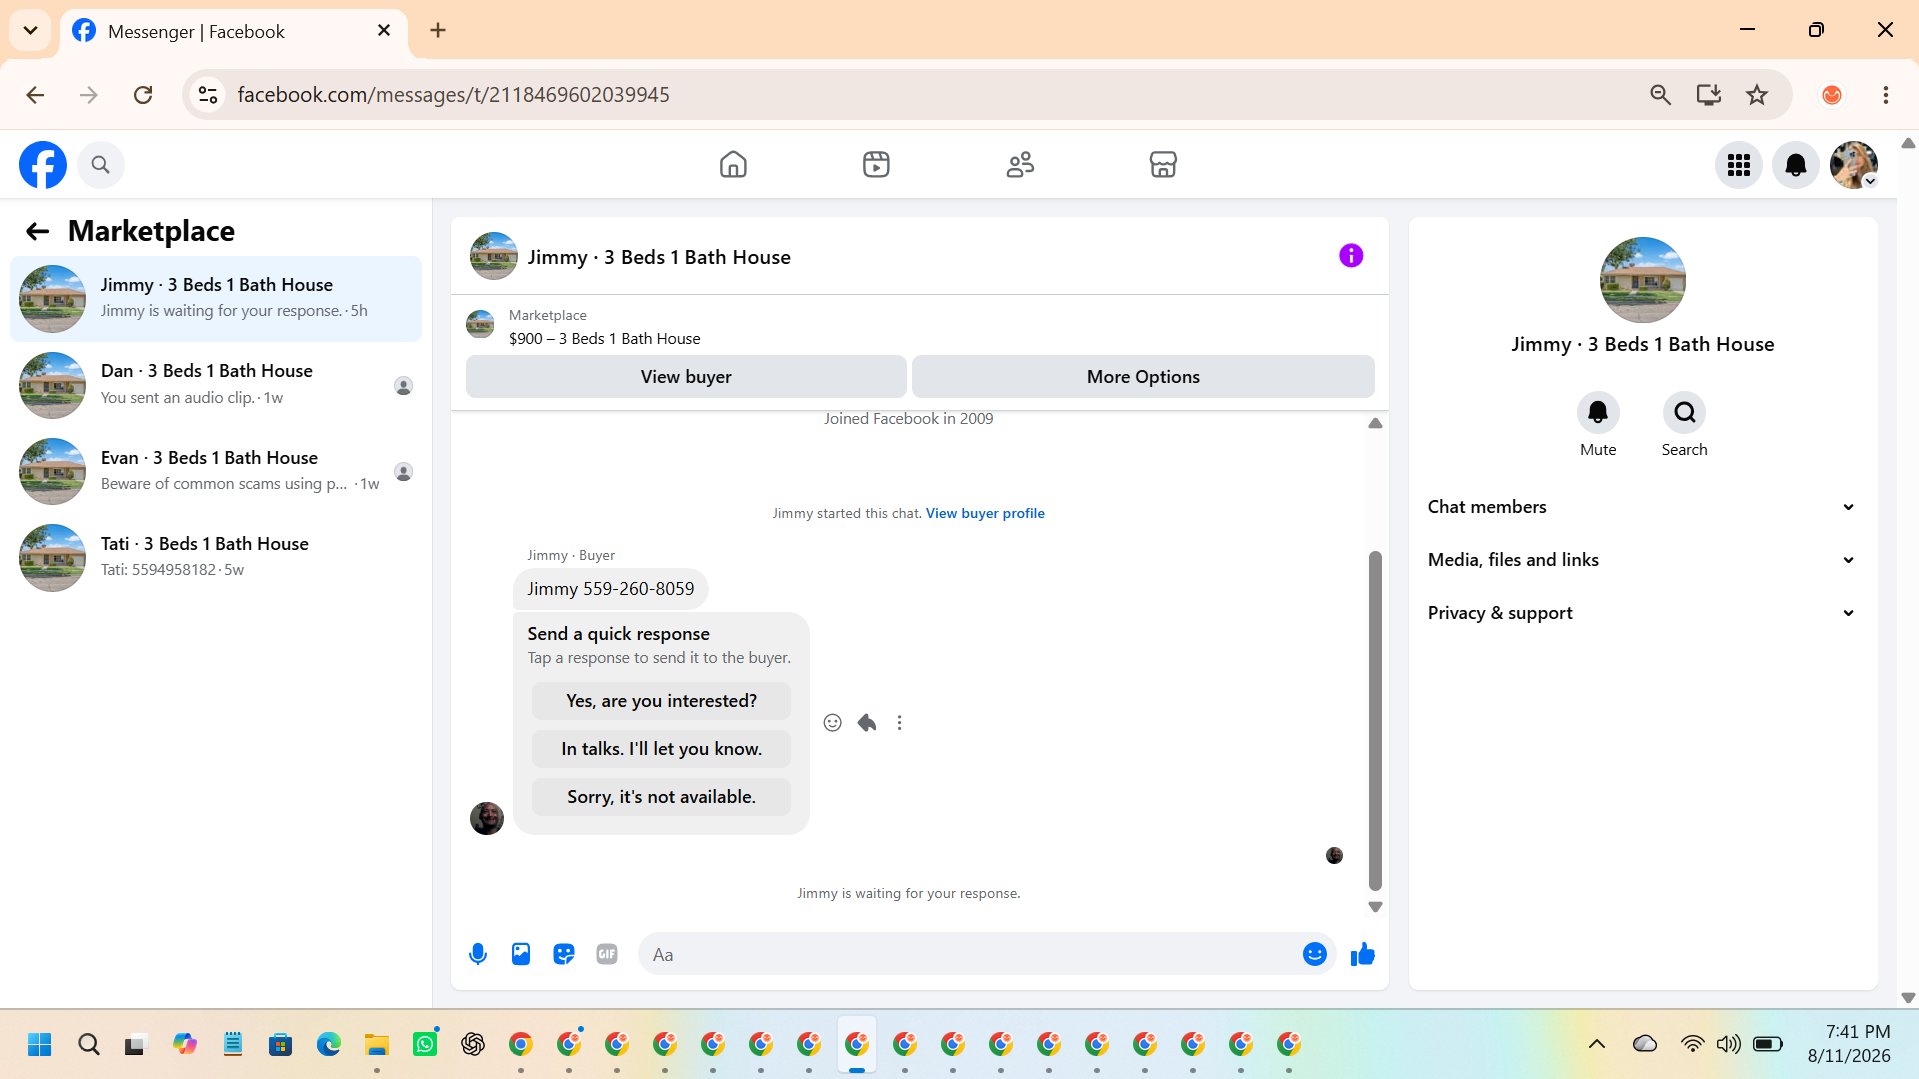
Task: Select Jimmy 3 Beds 1 Bath House chat
Action: [x=216, y=299]
